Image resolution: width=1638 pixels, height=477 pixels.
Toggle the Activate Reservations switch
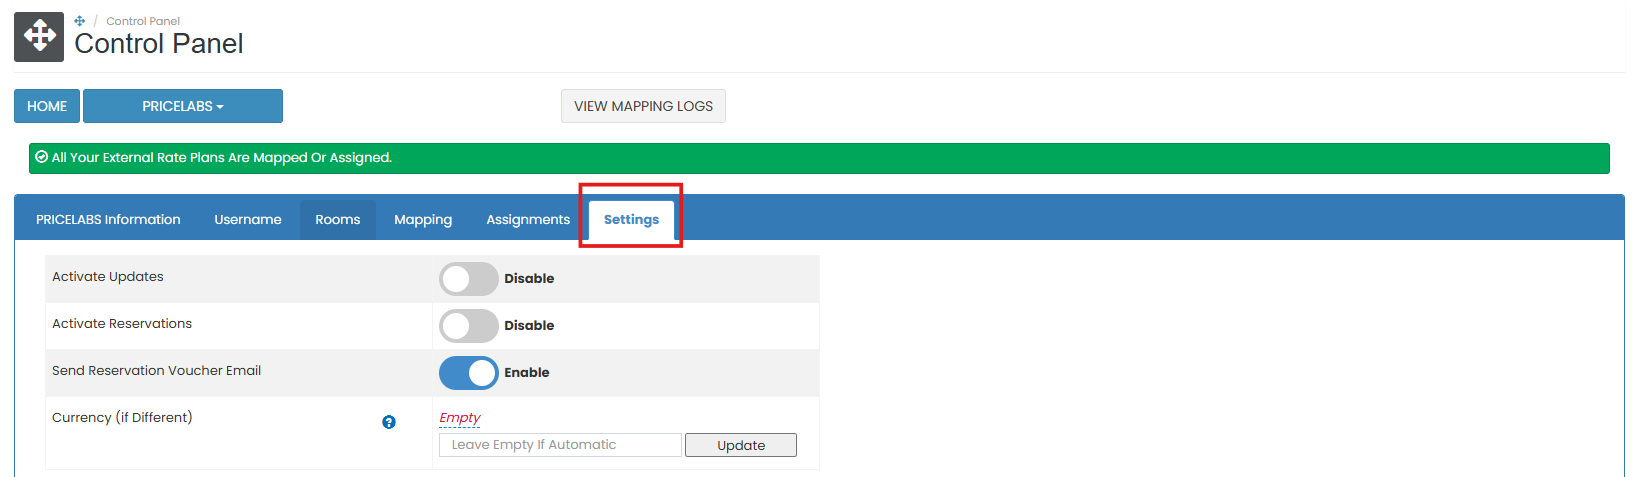tap(469, 326)
